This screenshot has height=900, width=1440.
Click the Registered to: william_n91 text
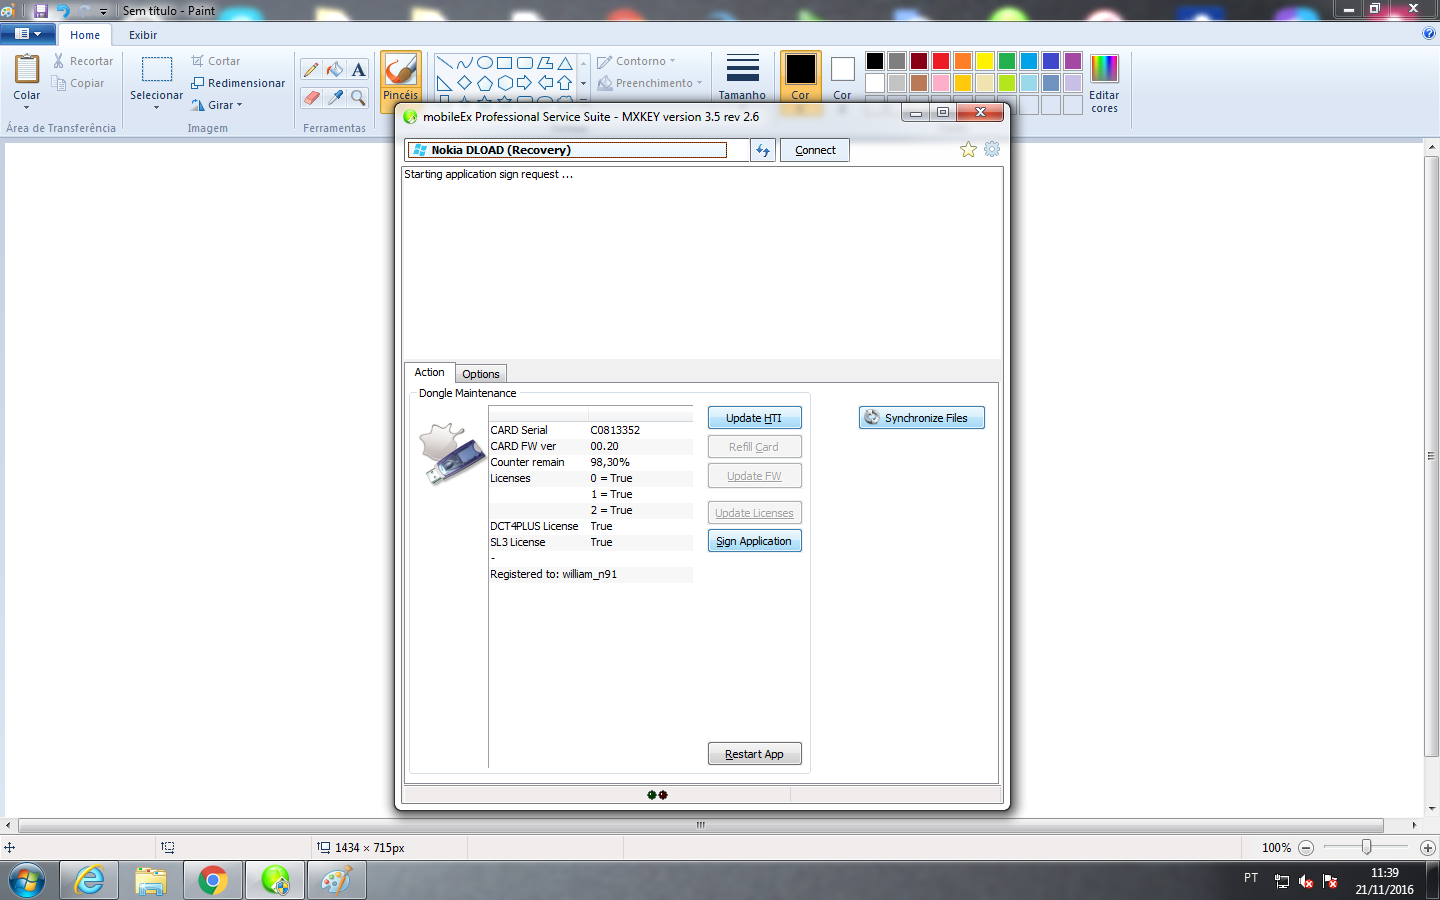pos(553,574)
